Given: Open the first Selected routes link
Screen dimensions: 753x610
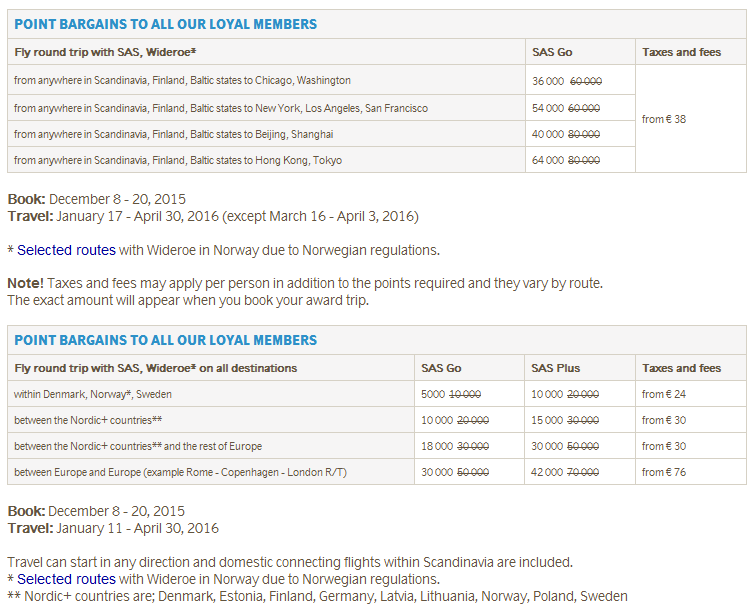Looking at the screenshot, I should (66, 250).
